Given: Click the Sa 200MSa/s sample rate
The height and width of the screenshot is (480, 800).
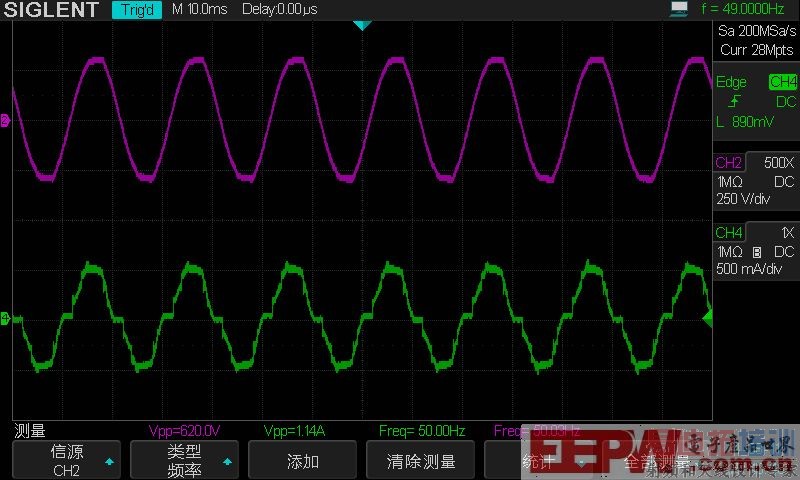Looking at the screenshot, I should [x=757, y=31].
